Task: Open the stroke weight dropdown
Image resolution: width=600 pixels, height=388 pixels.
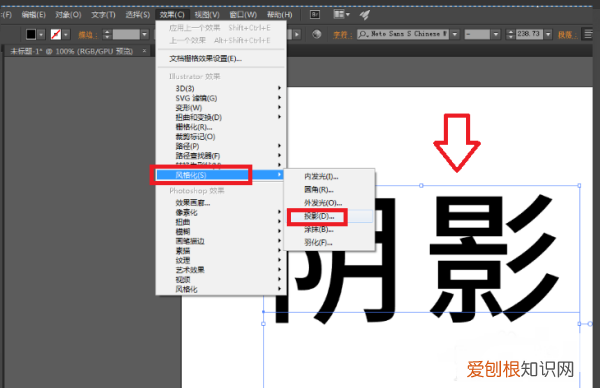Action: pyautogui.click(x=145, y=34)
